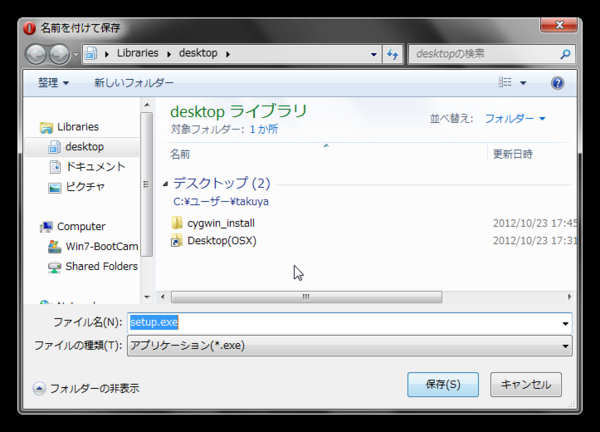The image size is (600, 432).
Task: Collapse the デスクトップ (2) group
Action: [165, 184]
